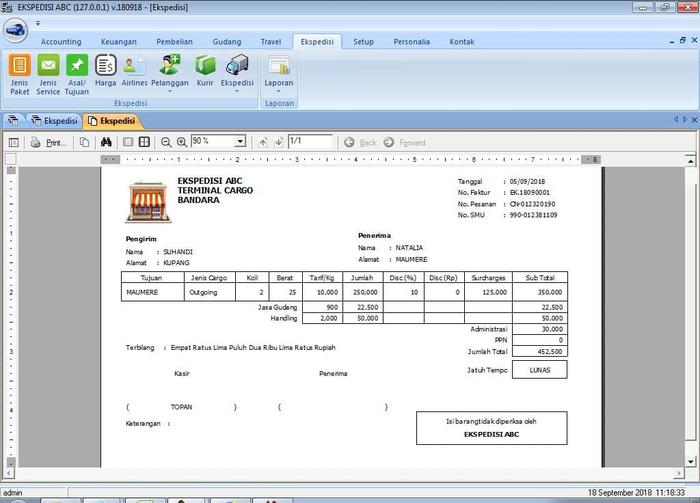This screenshot has width=700, height=503.
Task: Open the Gudang ribbon tab
Action: point(227,42)
